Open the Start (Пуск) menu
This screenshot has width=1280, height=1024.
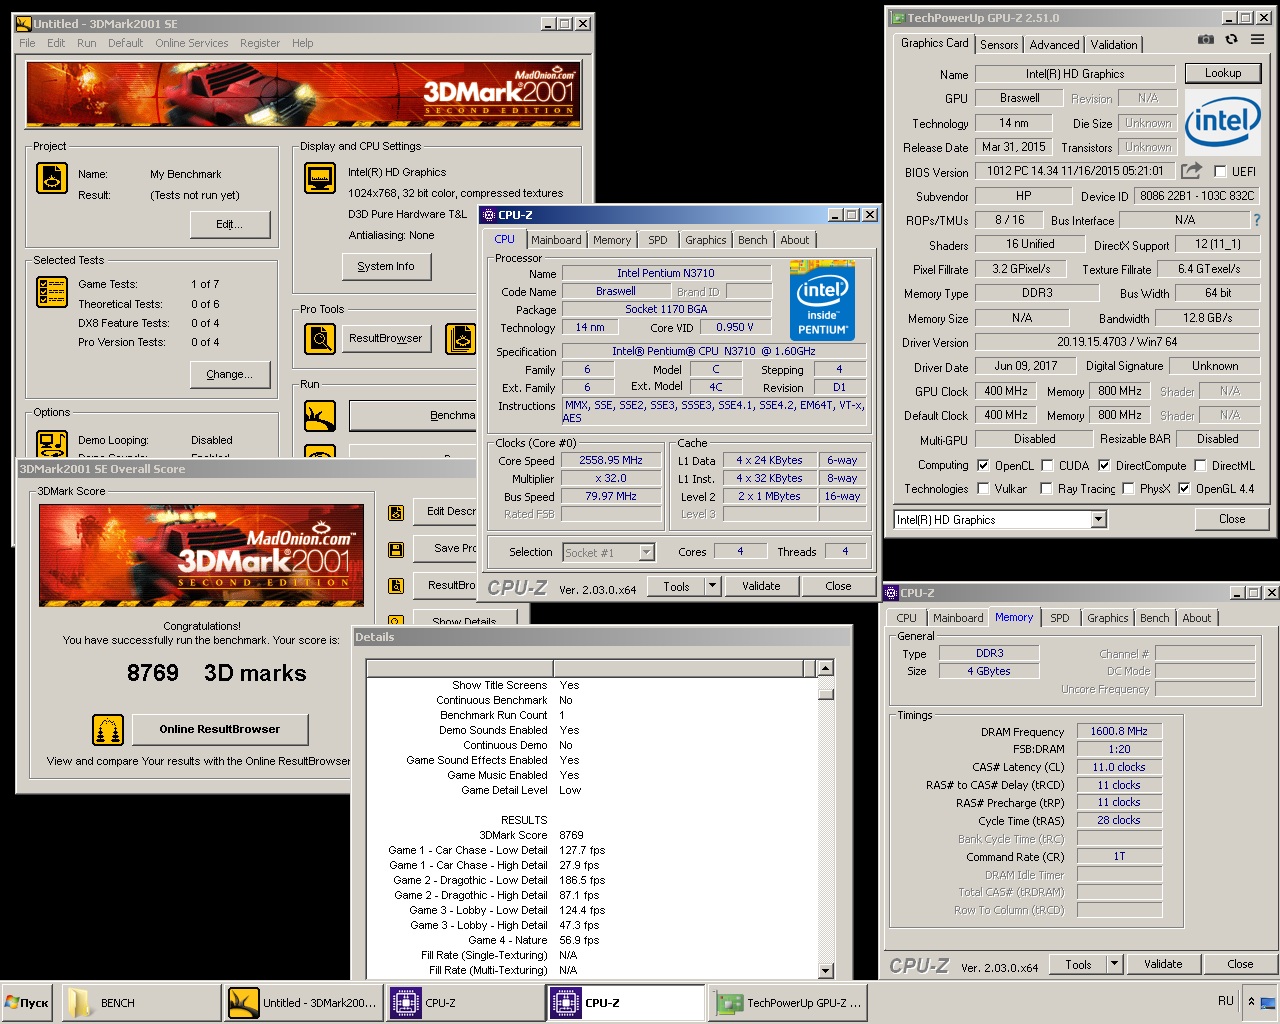click(27, 1003)
